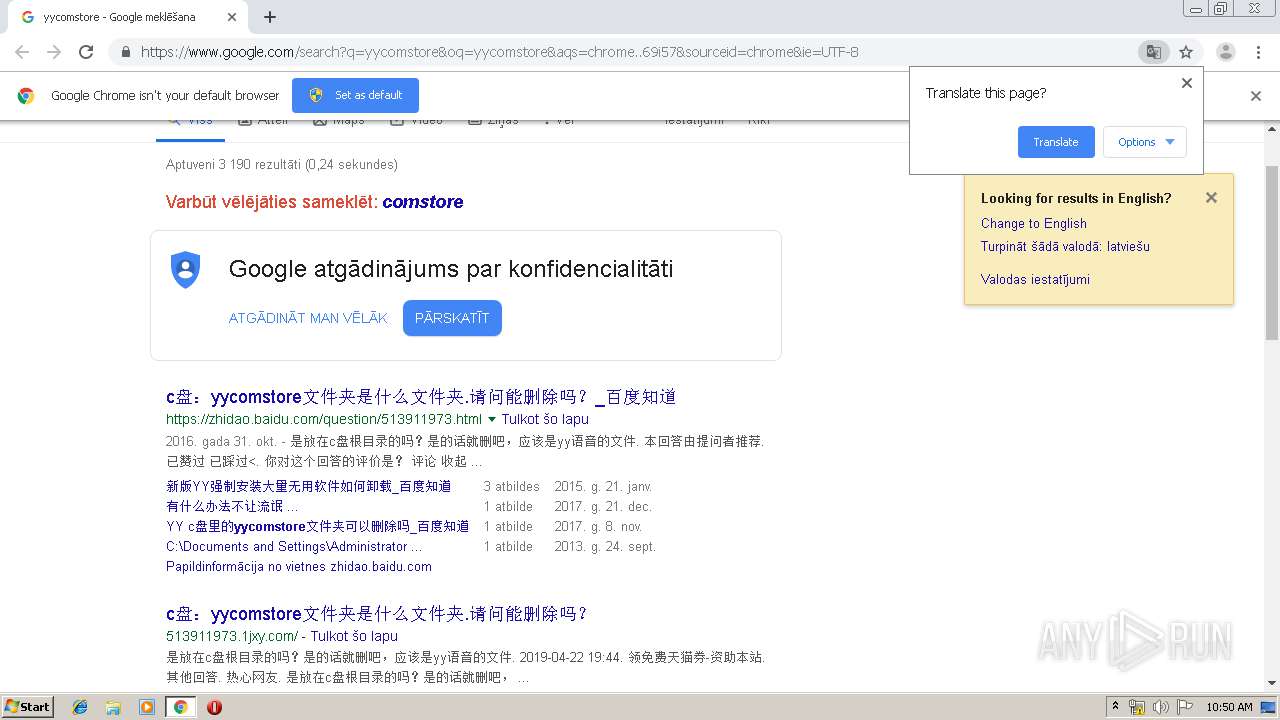This screenshot has height=720, width=1280.
Task: Expand the arrow next to zhidao.baidu.com URL
Action: tap(492, 420)
